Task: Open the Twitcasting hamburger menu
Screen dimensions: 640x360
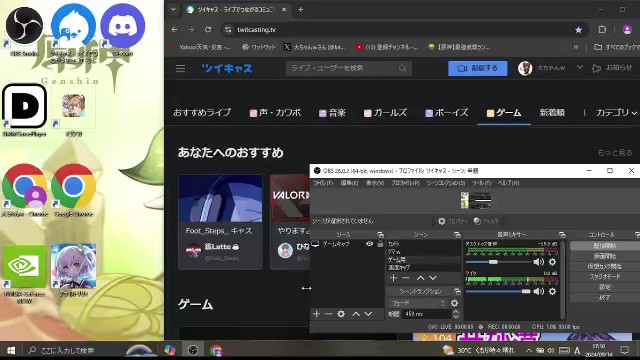Action: pos(180,68)
